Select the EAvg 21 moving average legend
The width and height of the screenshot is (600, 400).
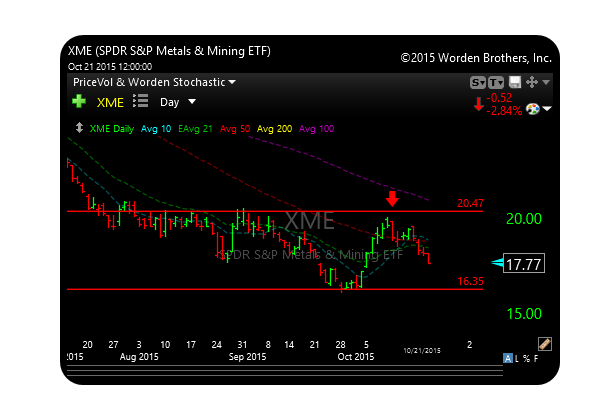pyautogui.click(x=195, y=129)
